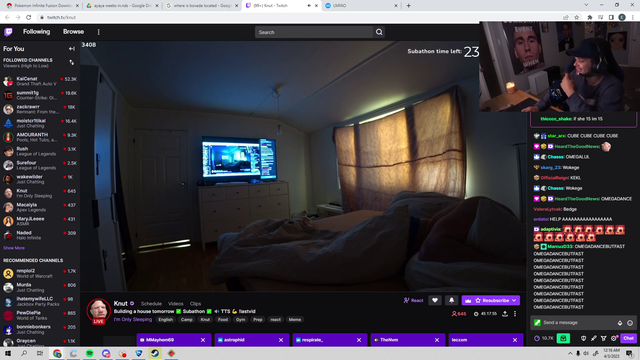The height and width of the screenshot is (360, 640).
Task: Click the heart follow button
Action: click(435, 300)
